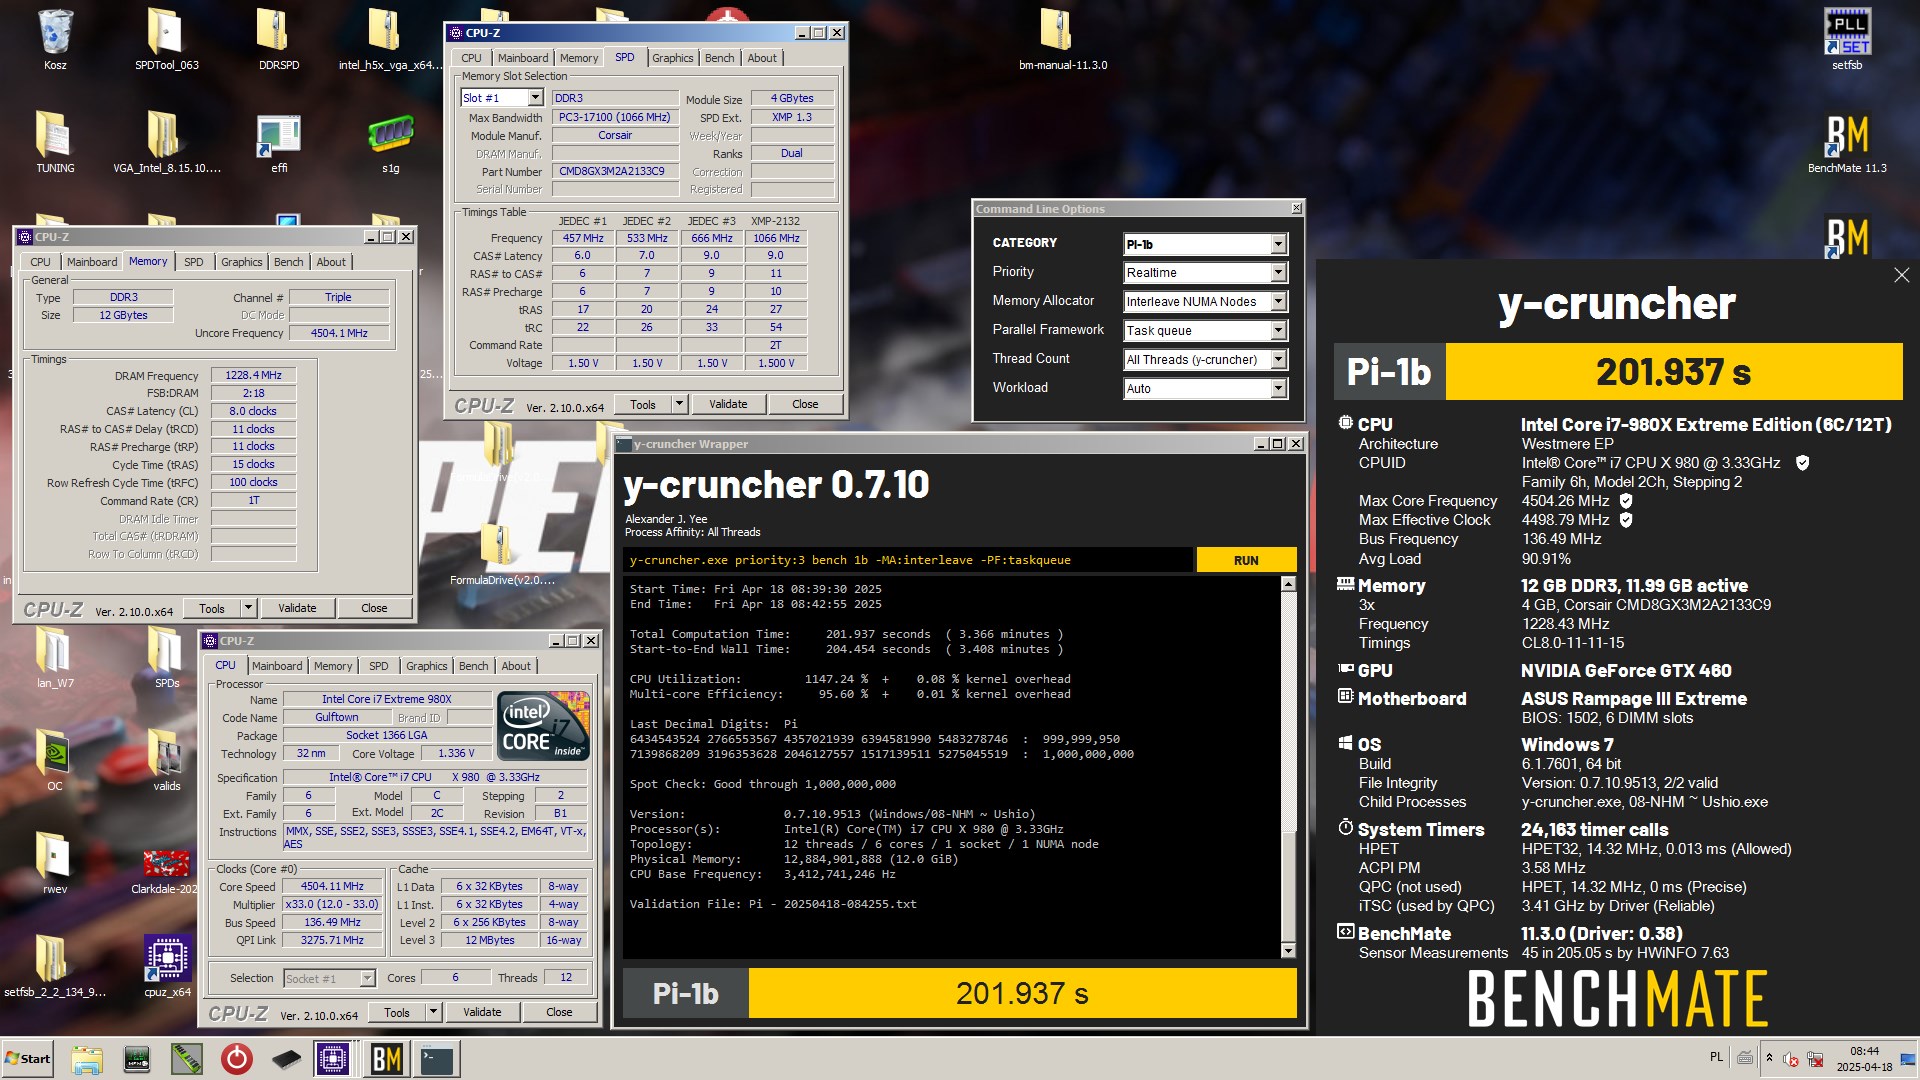The width and height of the screenshot is (1920, 1080).
Task: Click the Part Number CMD8GX3M2A2133C9 field
Action: click(615, 171)
